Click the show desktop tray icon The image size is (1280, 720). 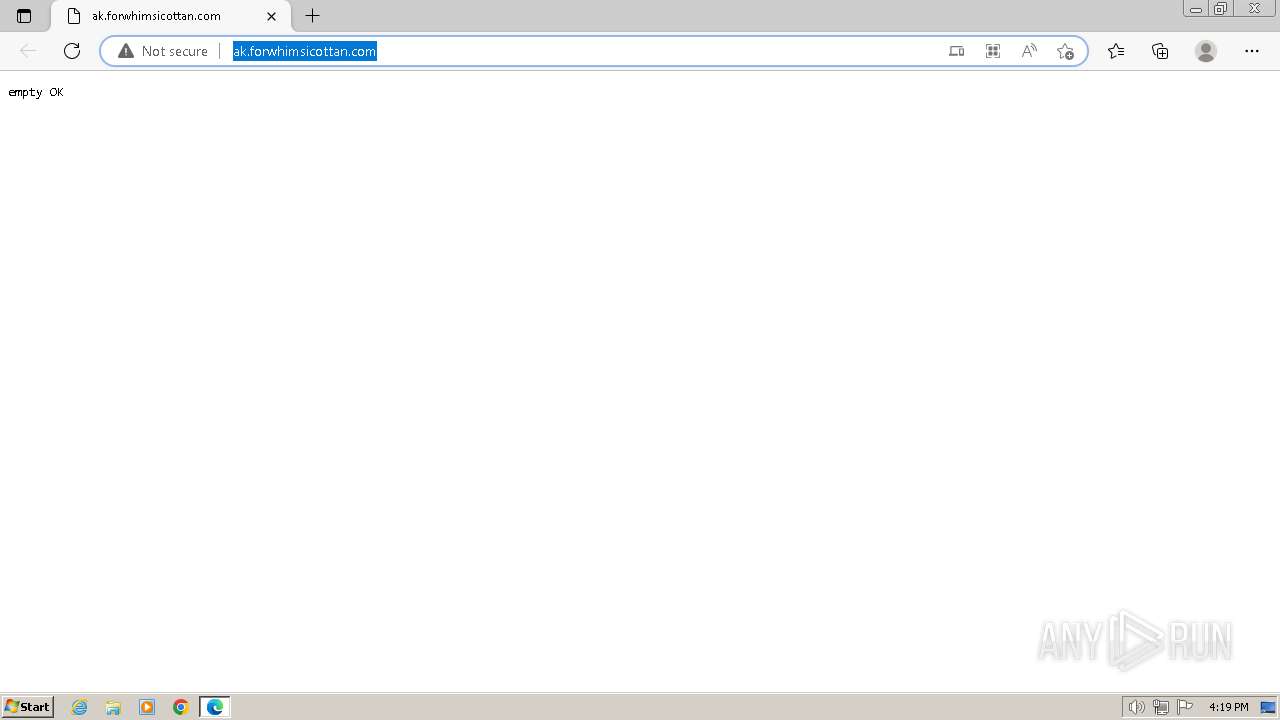(x=1268, y=707)
